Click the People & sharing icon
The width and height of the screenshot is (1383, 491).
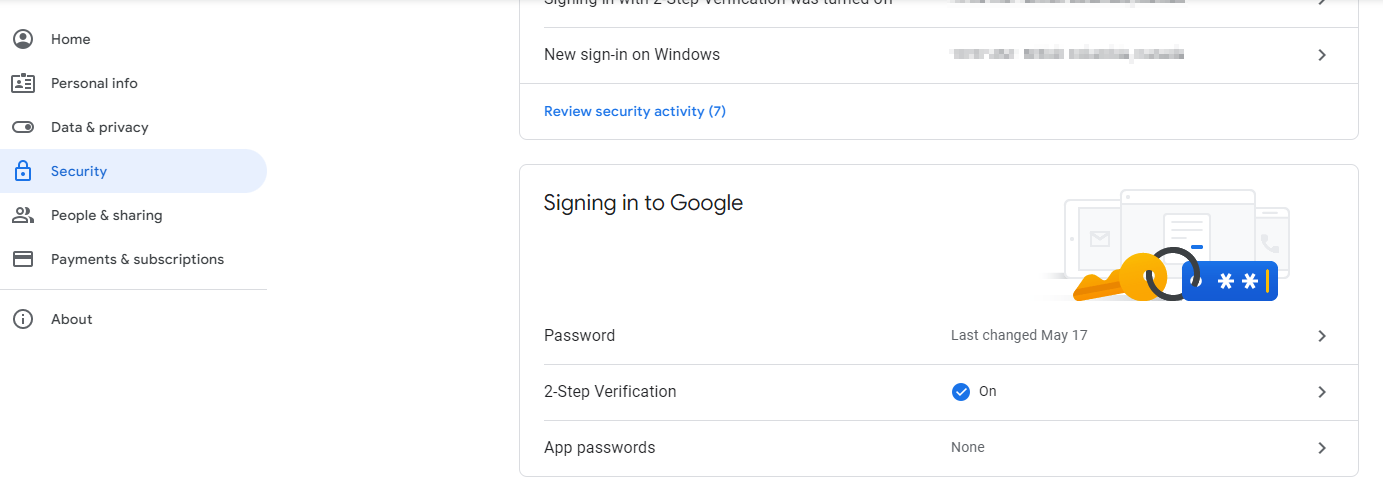(22, 215)
